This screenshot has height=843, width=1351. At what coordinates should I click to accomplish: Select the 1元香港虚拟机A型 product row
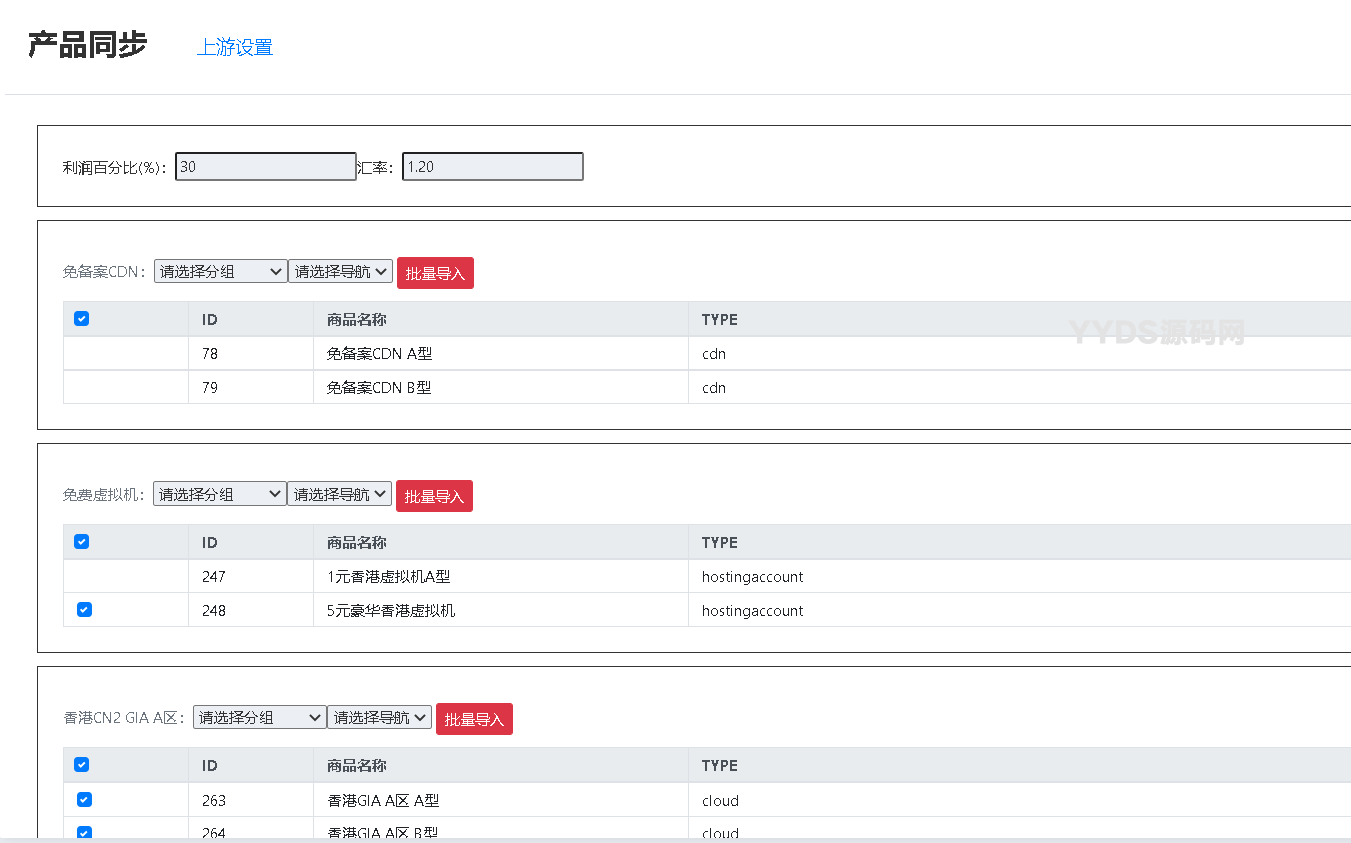pyautogui.click(x=388, y=577)
